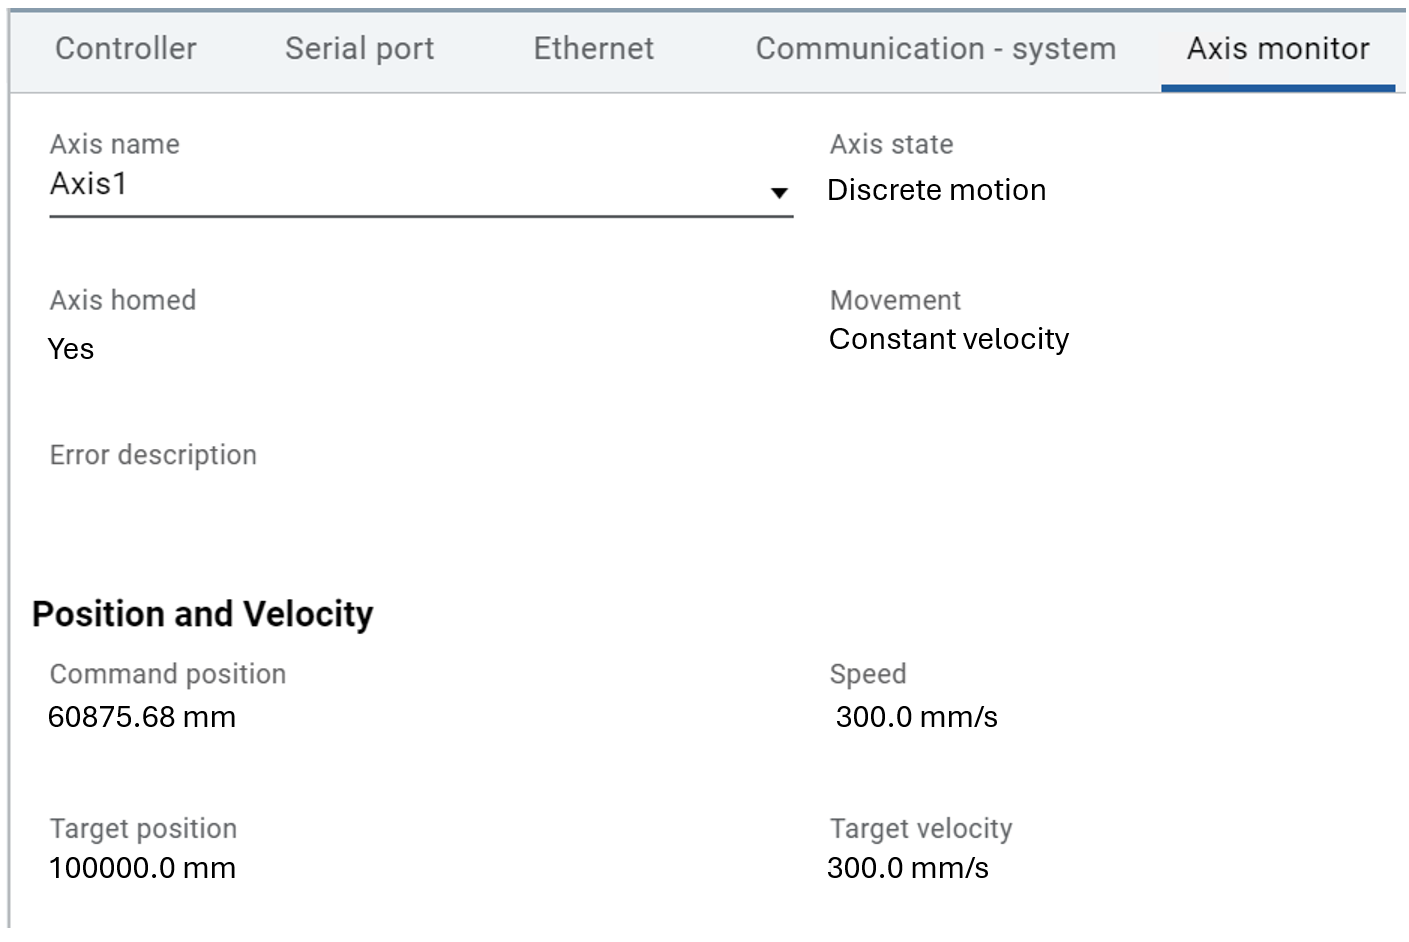Click the 100000.0 mm target position value

pyautogui.click(x=142, y=868)
